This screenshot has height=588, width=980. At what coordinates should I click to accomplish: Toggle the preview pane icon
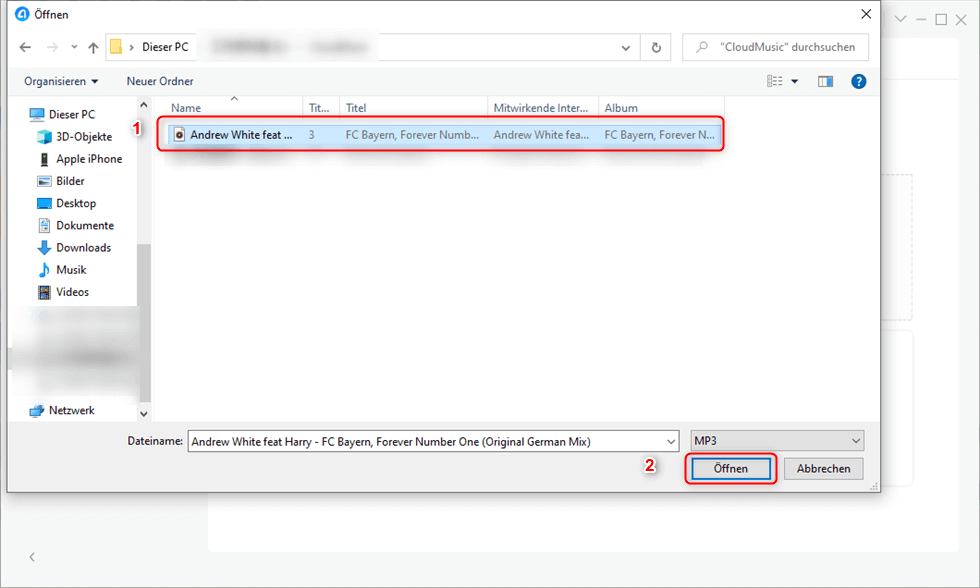point(826,81)
